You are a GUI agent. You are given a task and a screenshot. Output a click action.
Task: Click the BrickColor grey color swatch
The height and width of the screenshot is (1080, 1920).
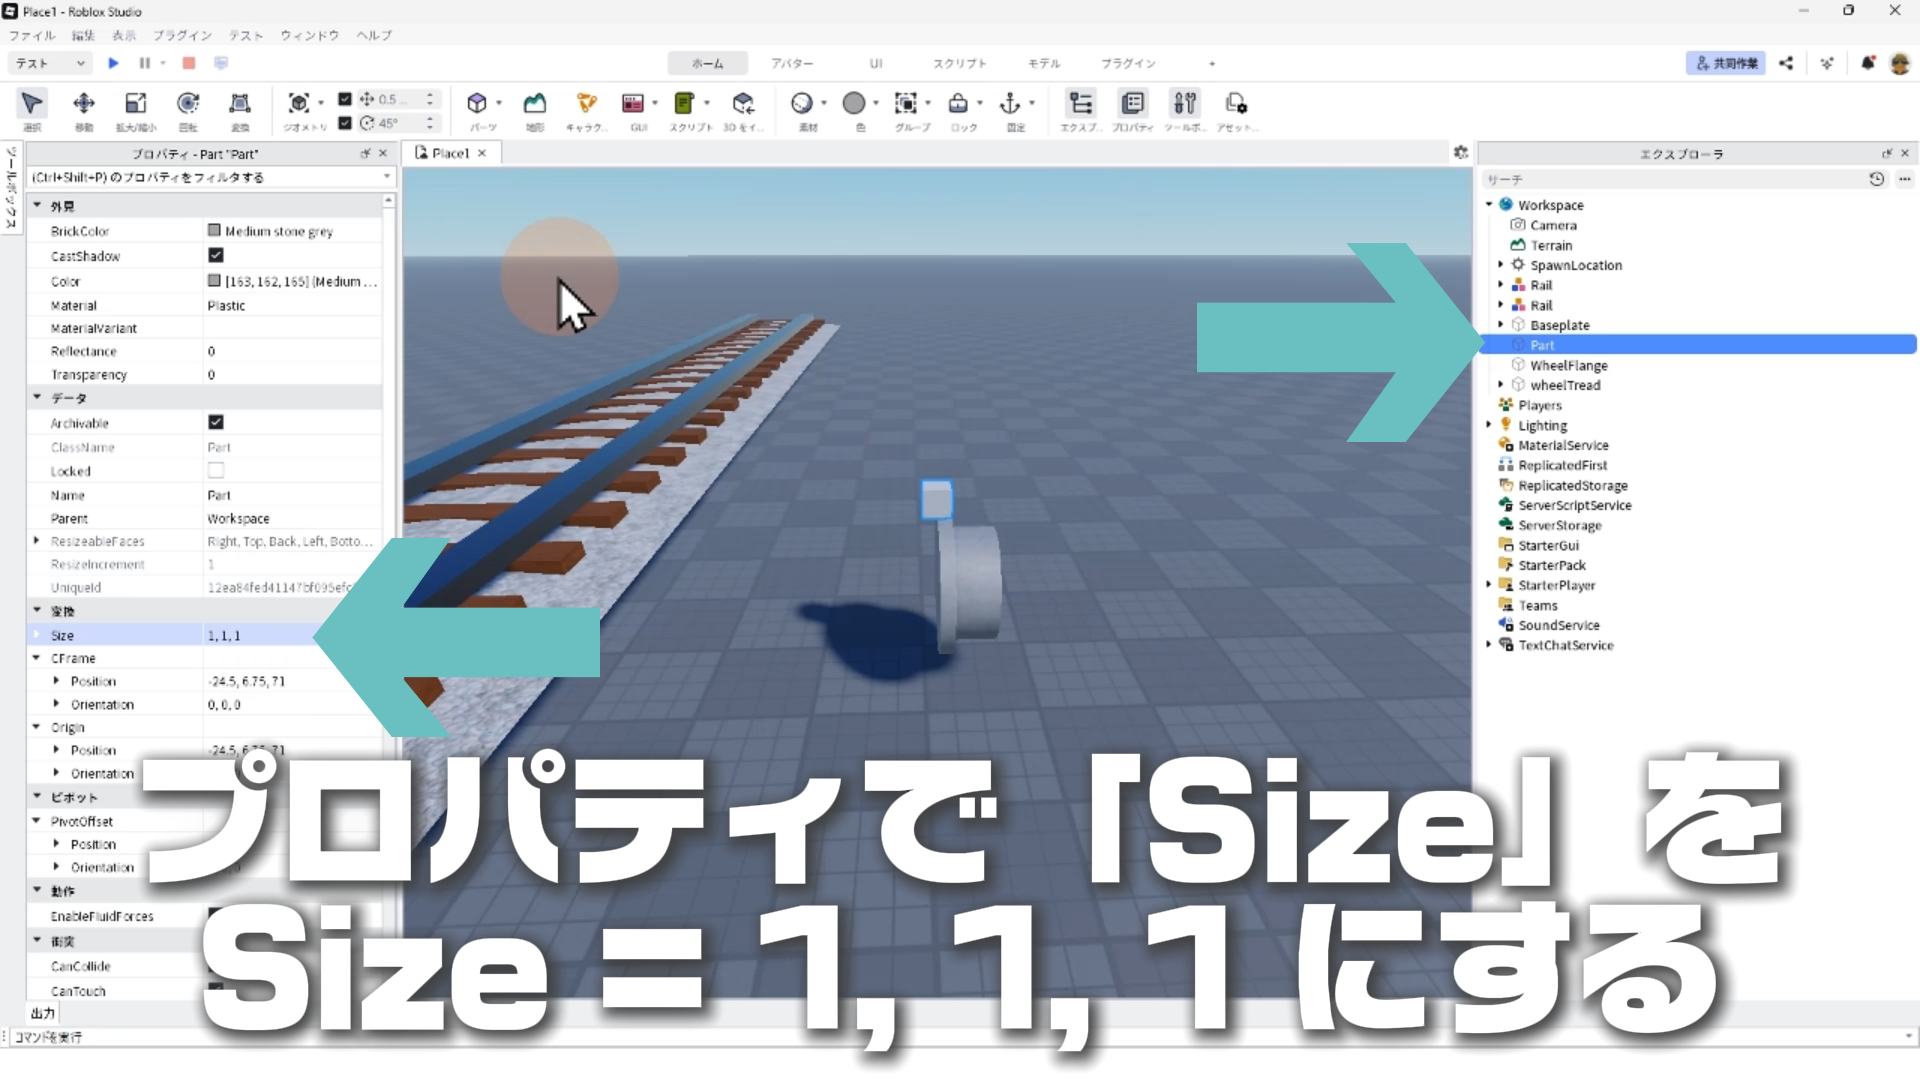click(x=214, y=231)
